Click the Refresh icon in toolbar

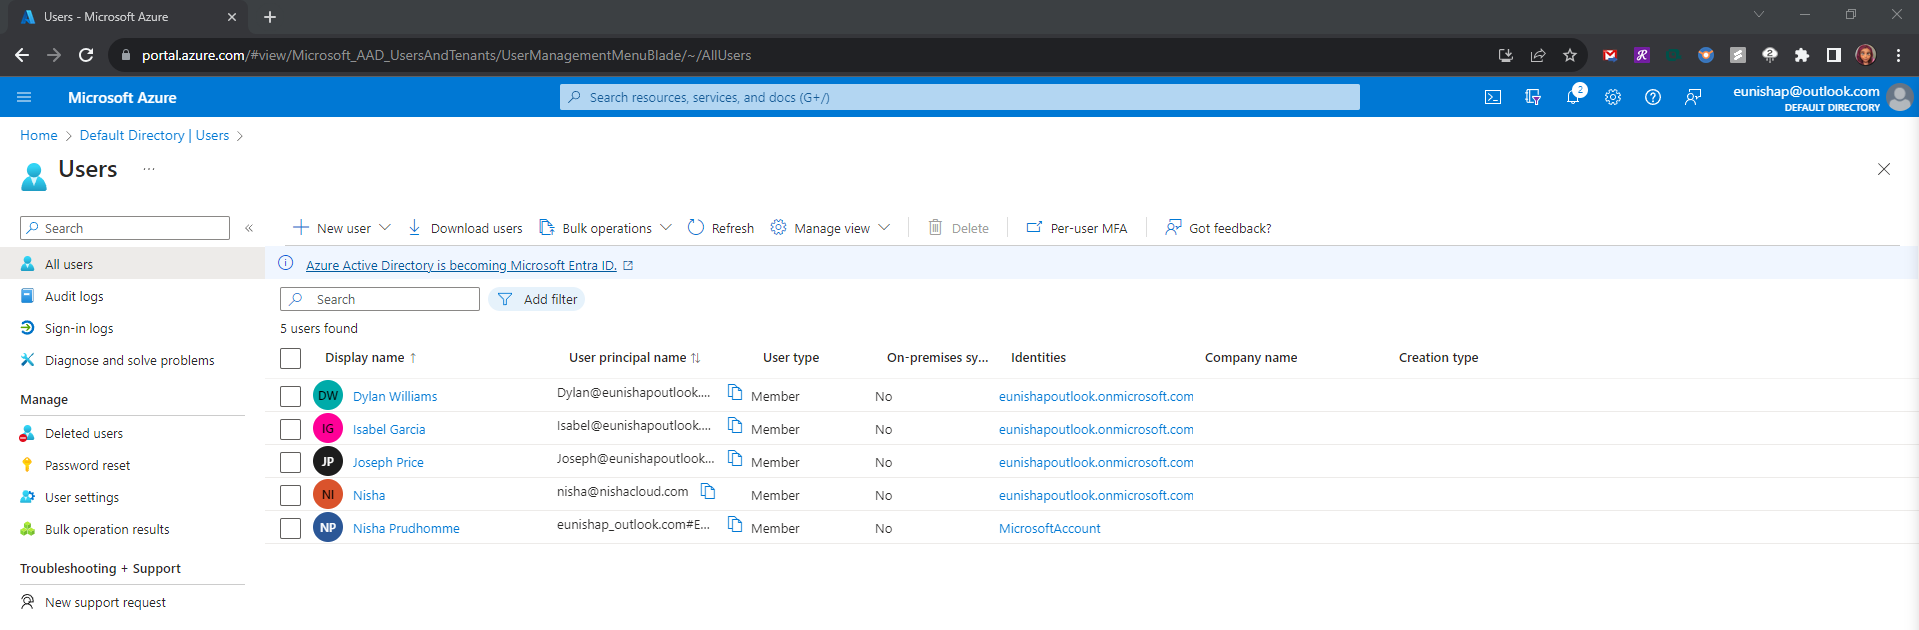click(697, 228)
